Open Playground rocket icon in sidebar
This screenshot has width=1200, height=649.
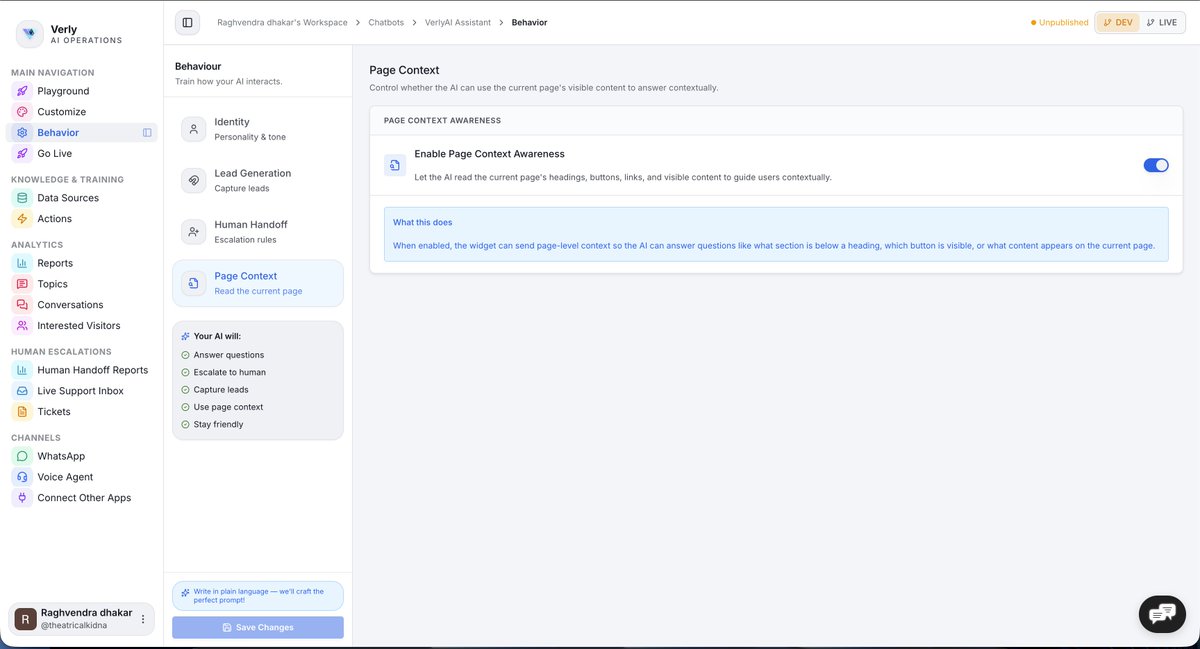[21, 91]
